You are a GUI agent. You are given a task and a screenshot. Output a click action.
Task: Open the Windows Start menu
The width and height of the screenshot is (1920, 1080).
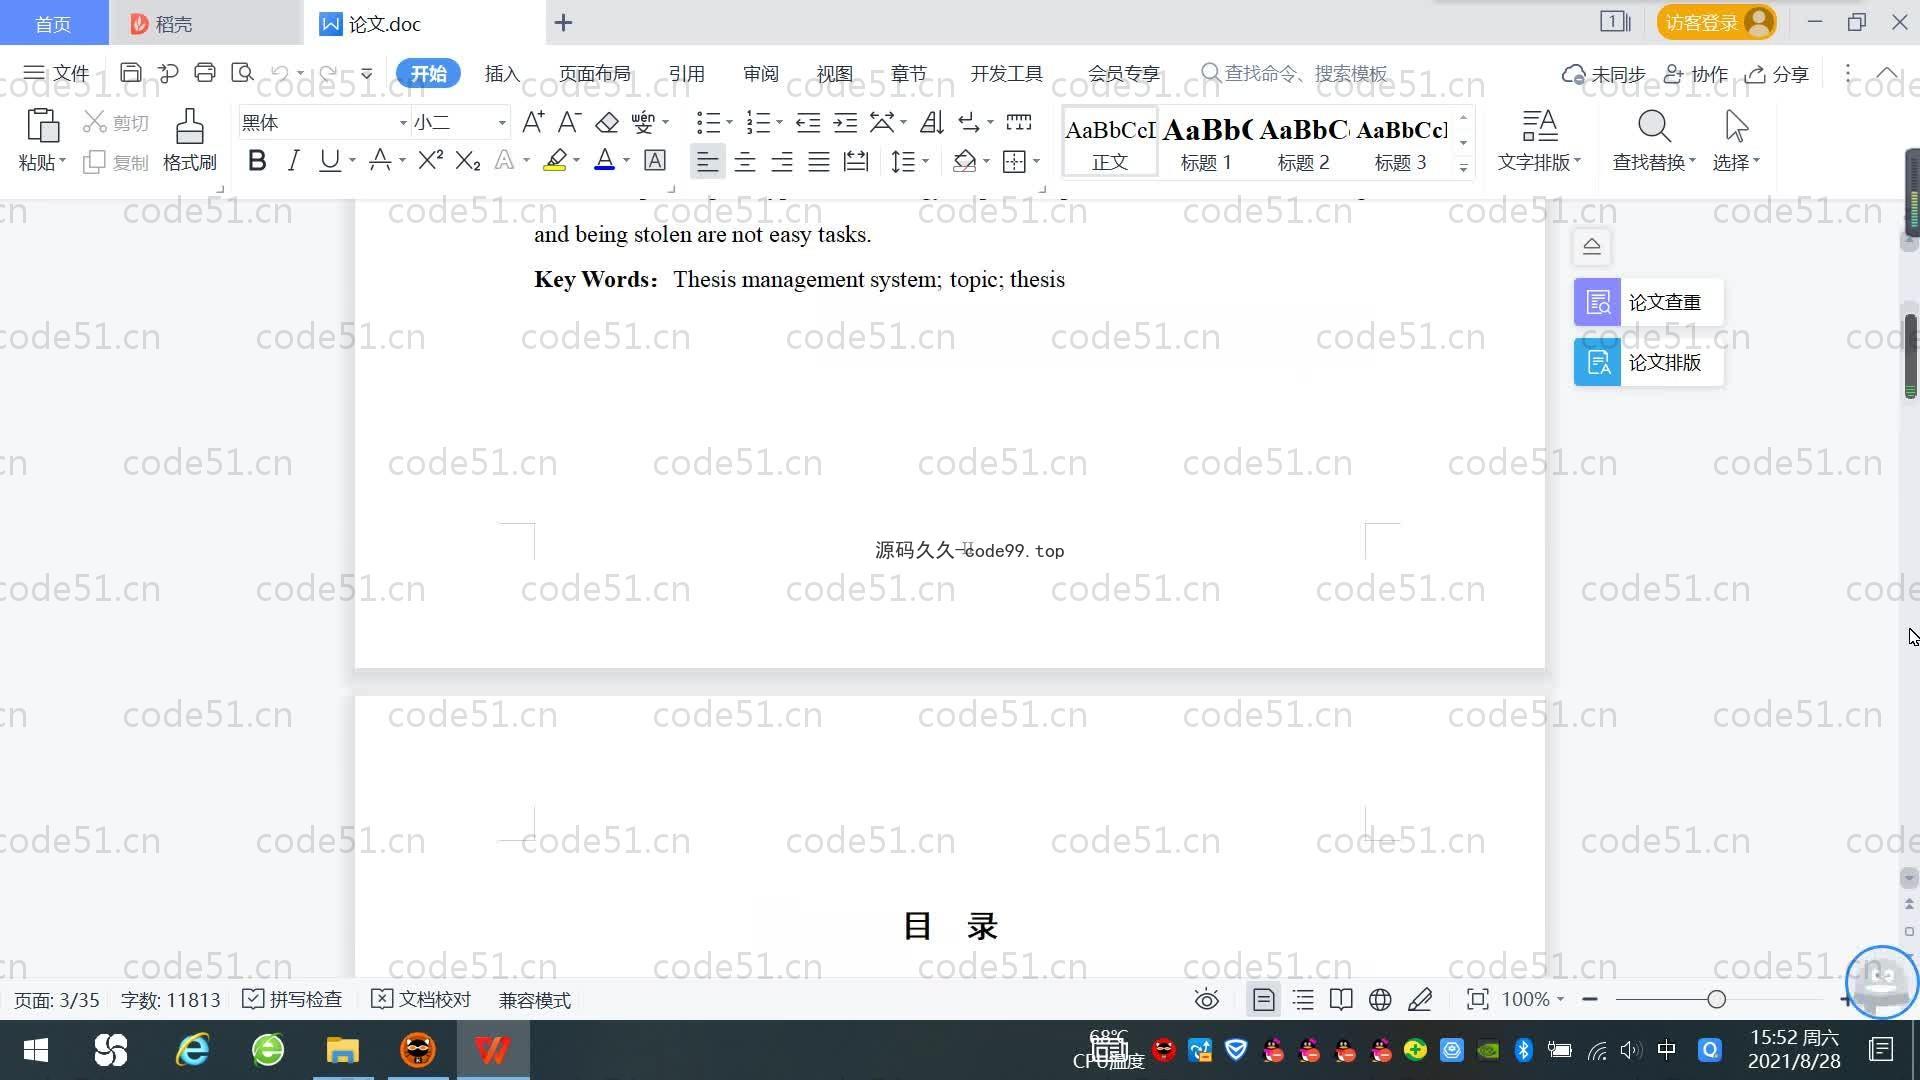(36, 1050)
